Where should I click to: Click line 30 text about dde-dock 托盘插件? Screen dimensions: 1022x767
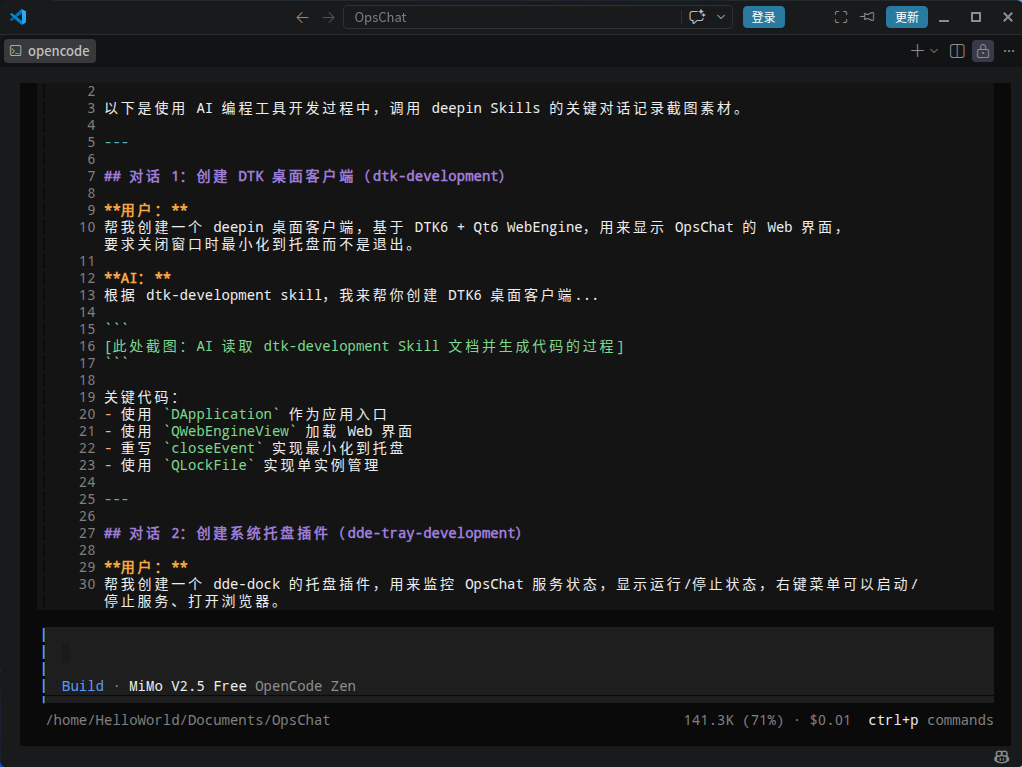tap(512, 592)
